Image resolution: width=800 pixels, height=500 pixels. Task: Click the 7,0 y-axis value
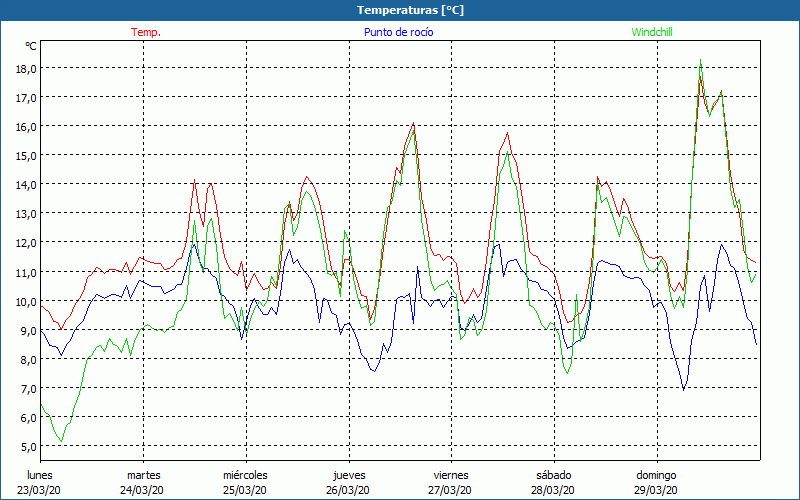(x=29, y=389)
